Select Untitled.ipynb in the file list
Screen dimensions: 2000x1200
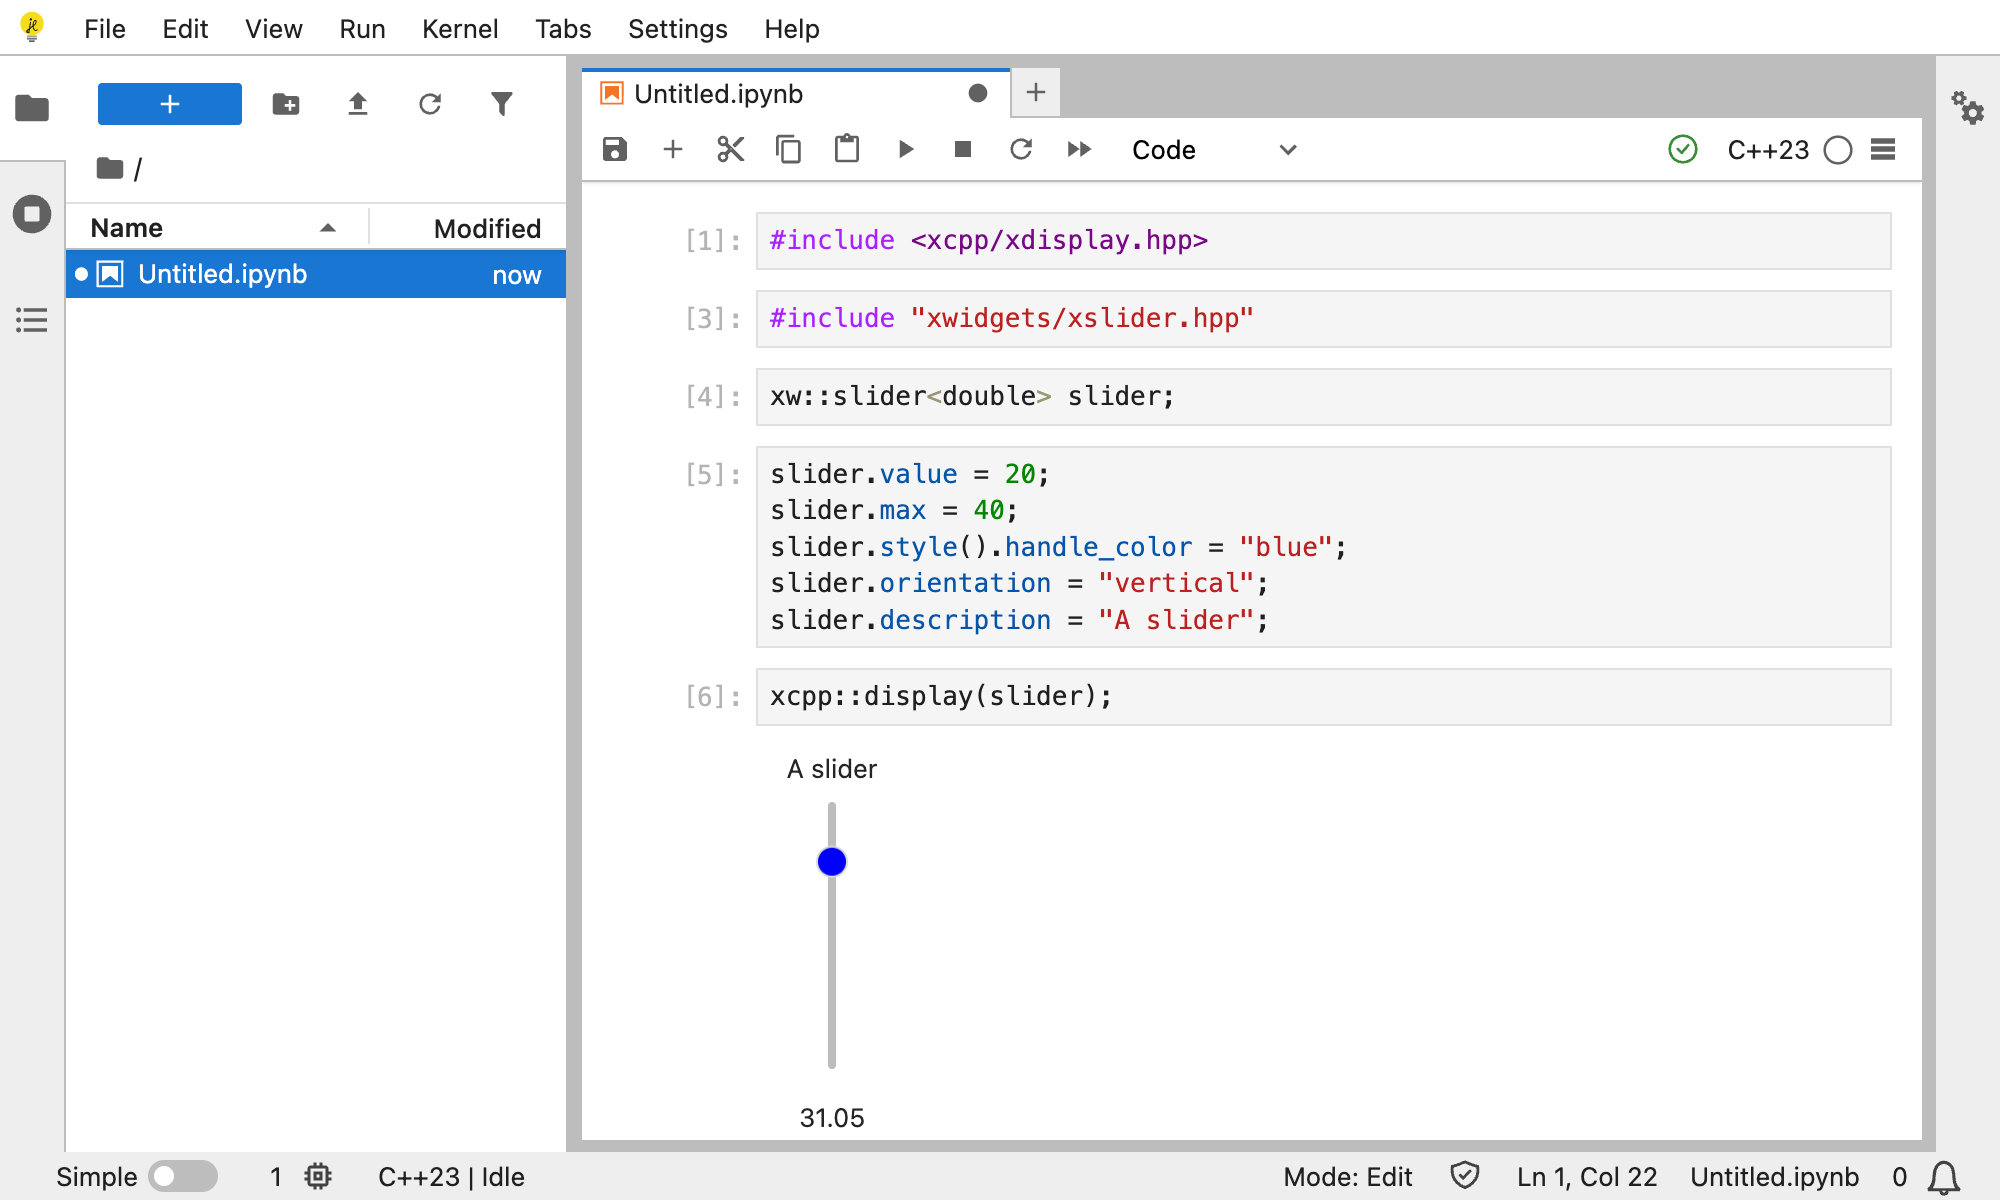point(316,274)
